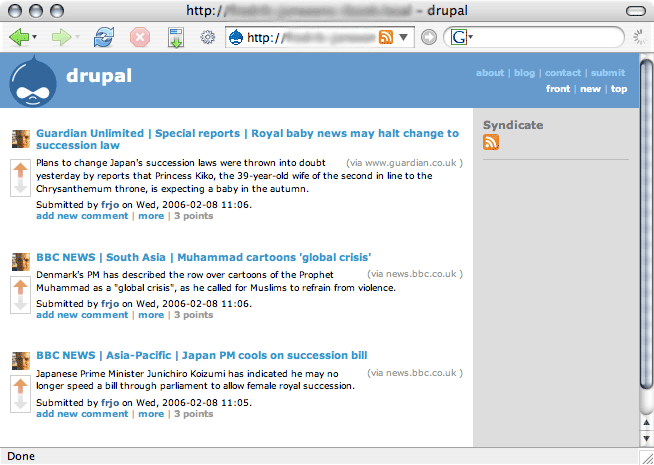Open the 'about' header link
This screenshot has width=654, height=465.
click(x=489, y=73)
